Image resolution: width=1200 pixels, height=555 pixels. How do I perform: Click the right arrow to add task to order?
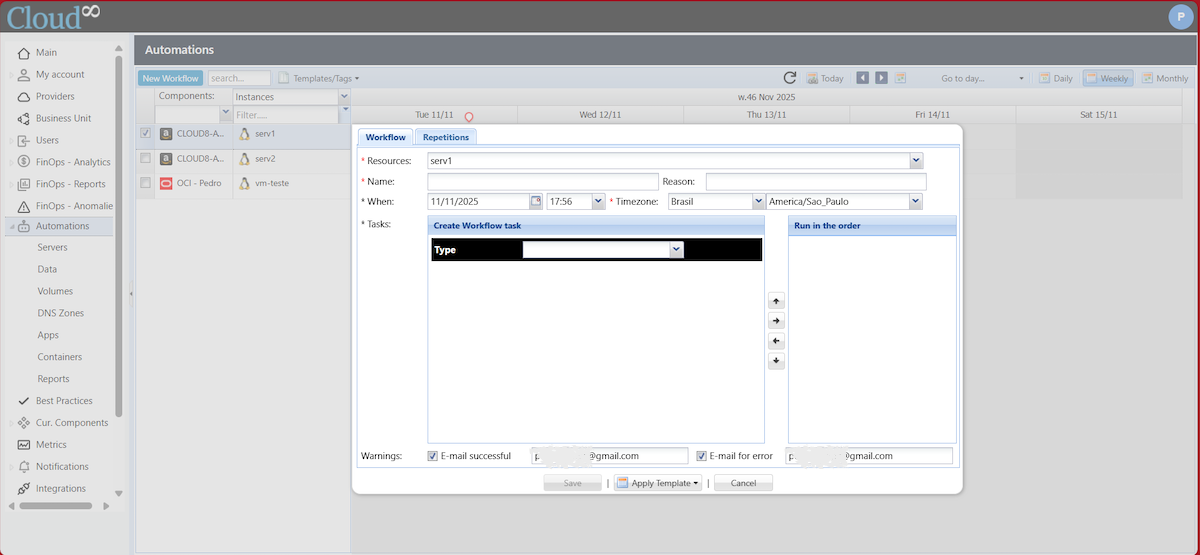[x=776, y=321]
